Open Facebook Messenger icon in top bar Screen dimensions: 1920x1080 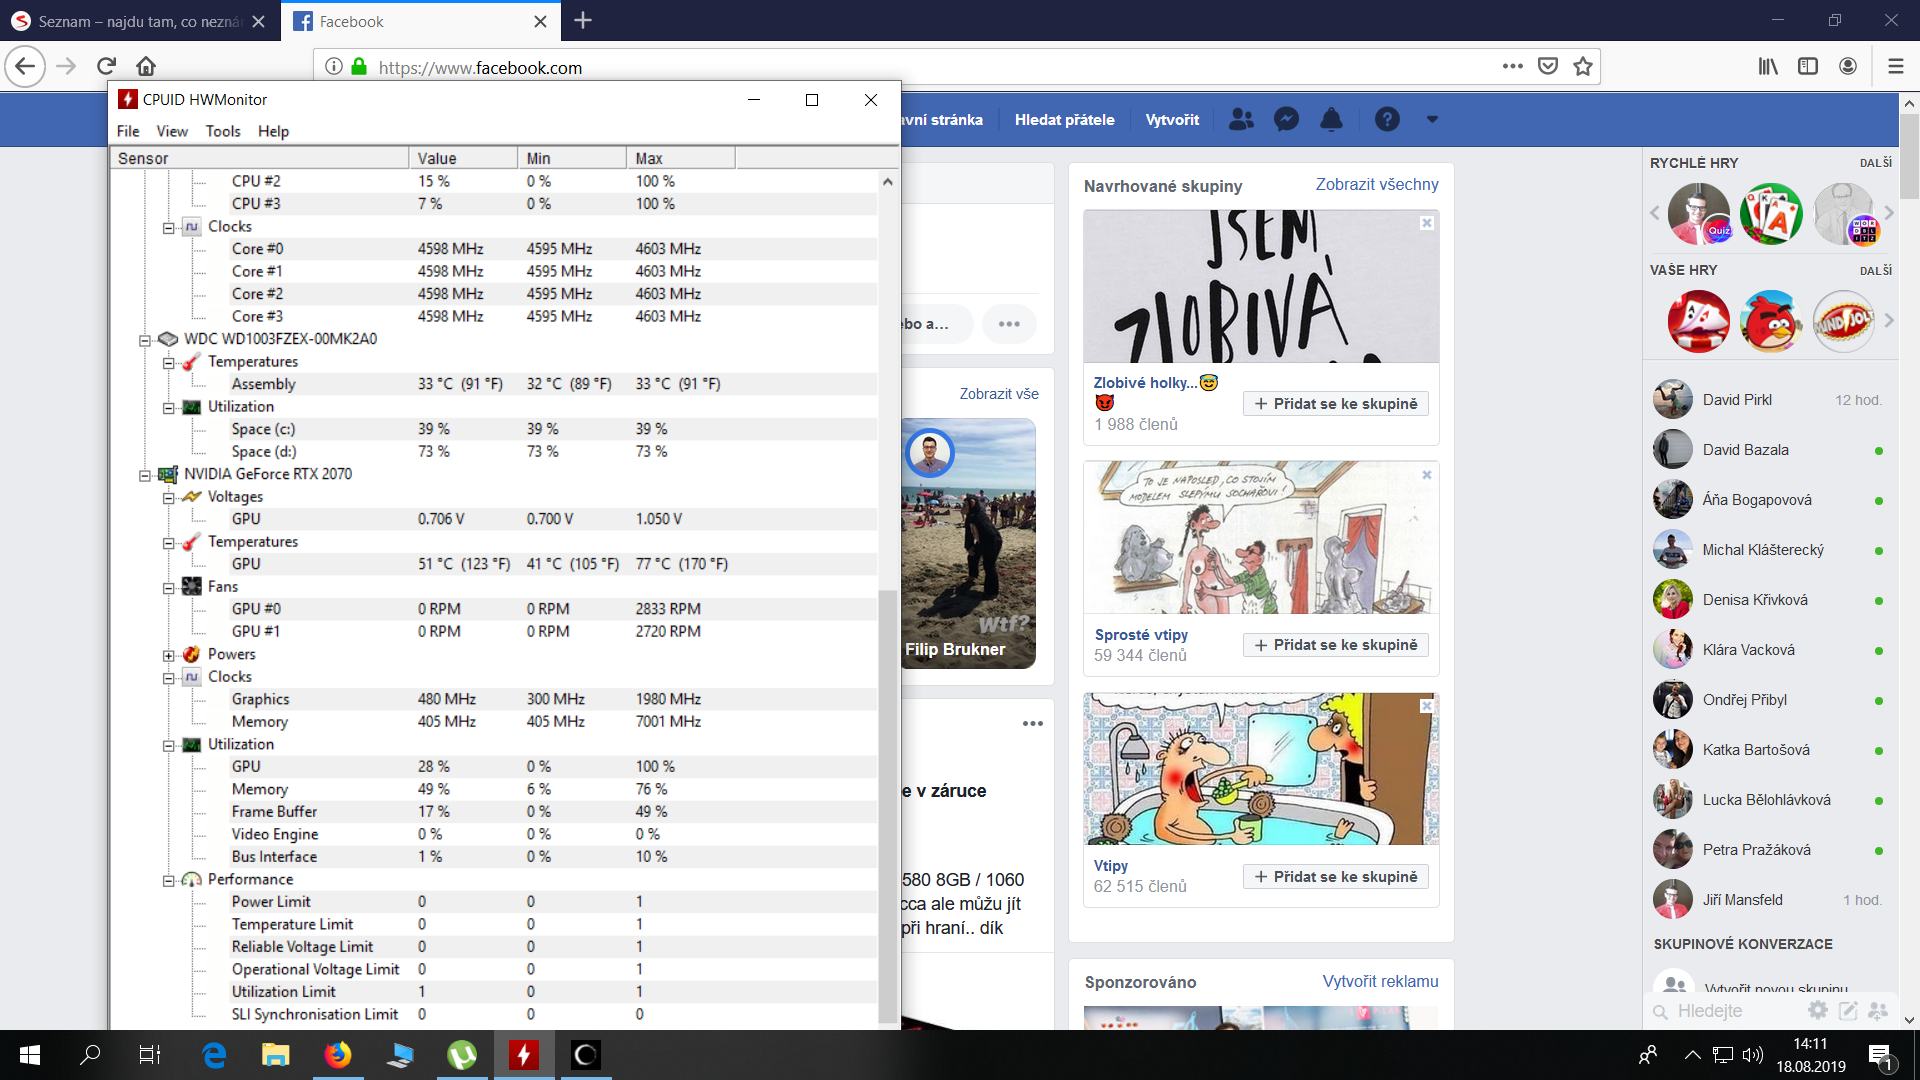point(1286,119)
